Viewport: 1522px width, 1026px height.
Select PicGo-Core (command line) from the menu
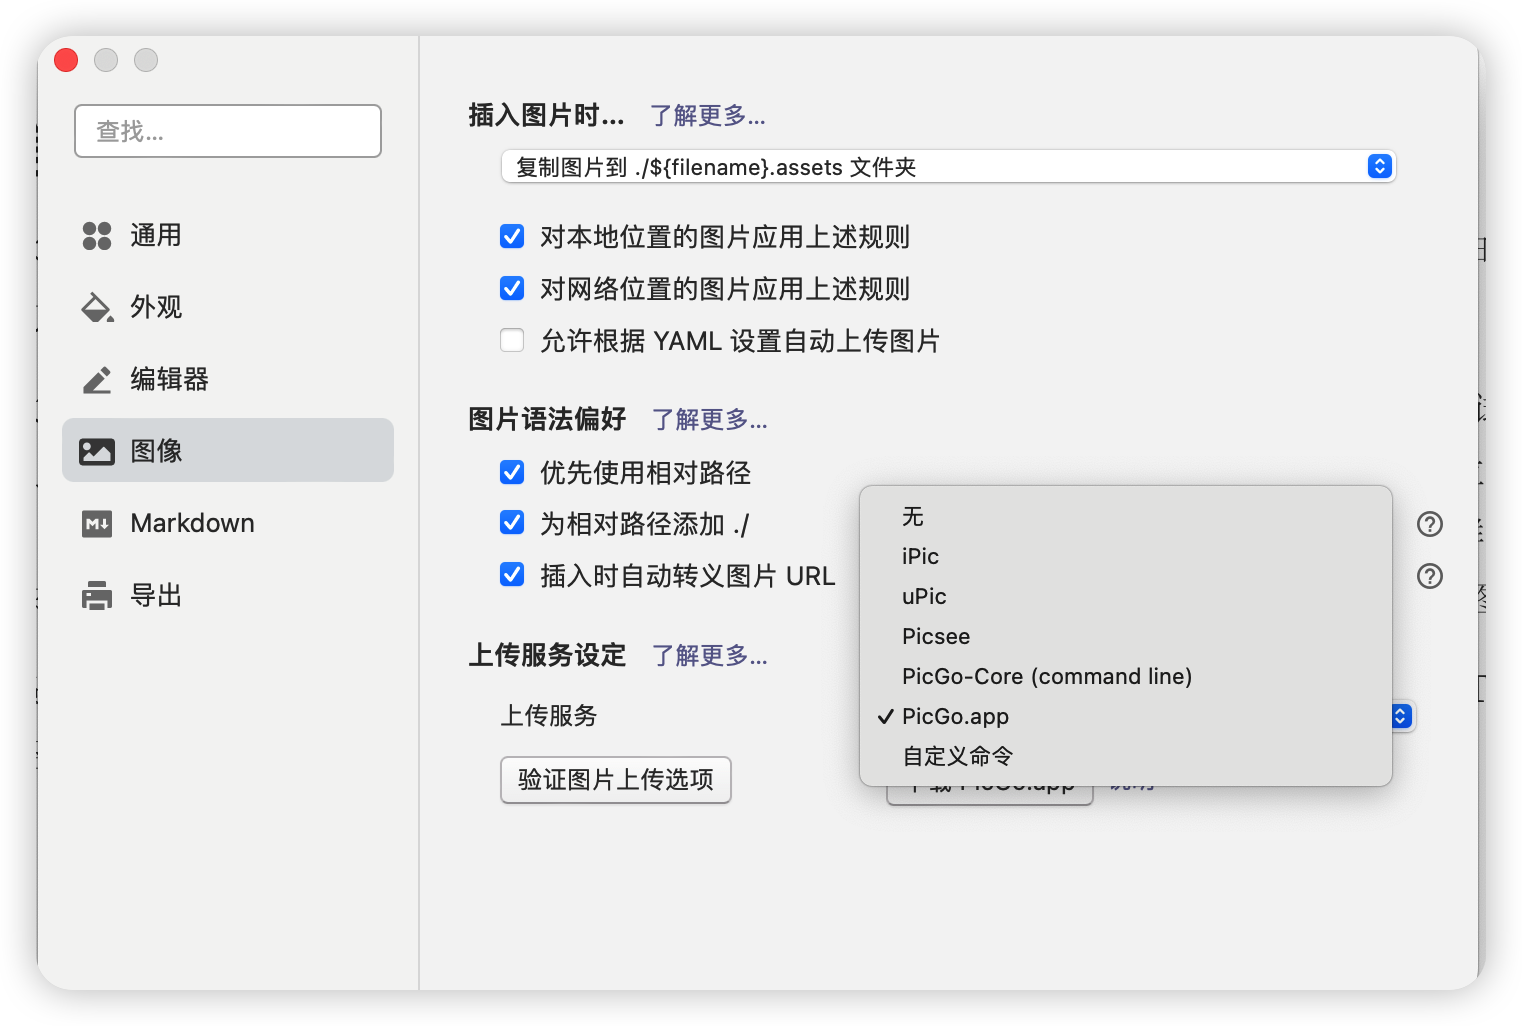point(1046,676)
